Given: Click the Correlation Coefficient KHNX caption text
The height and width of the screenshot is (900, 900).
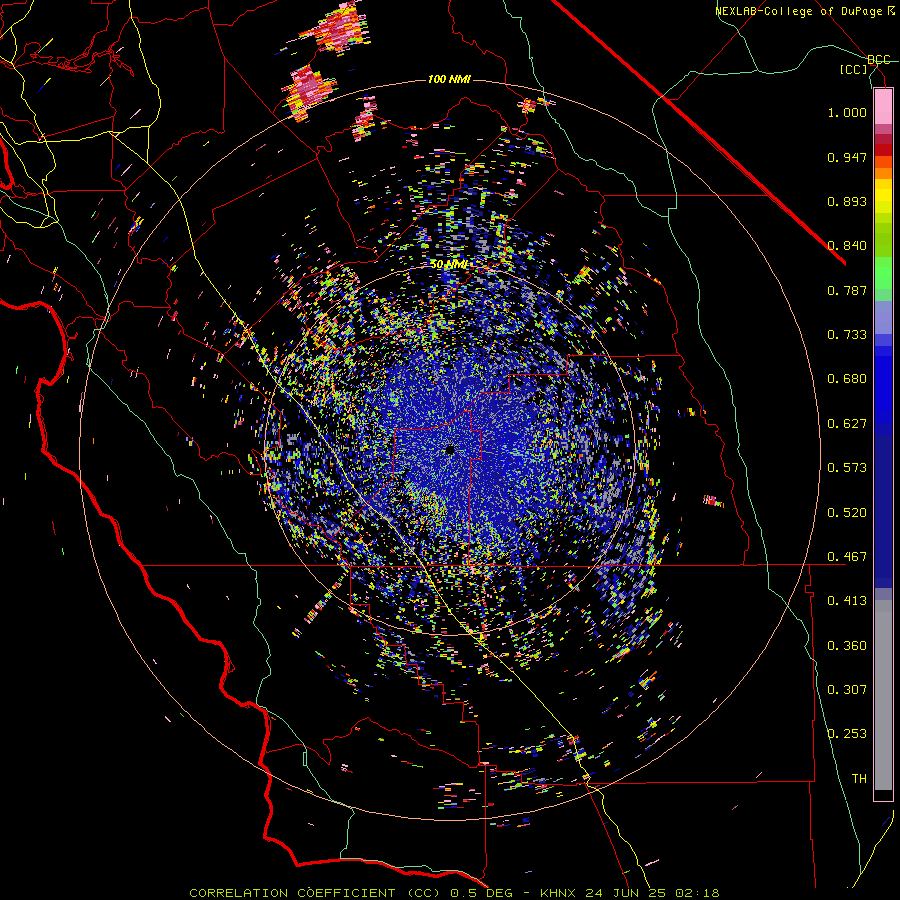Looking at the screenshot, I should pos(454,893).
